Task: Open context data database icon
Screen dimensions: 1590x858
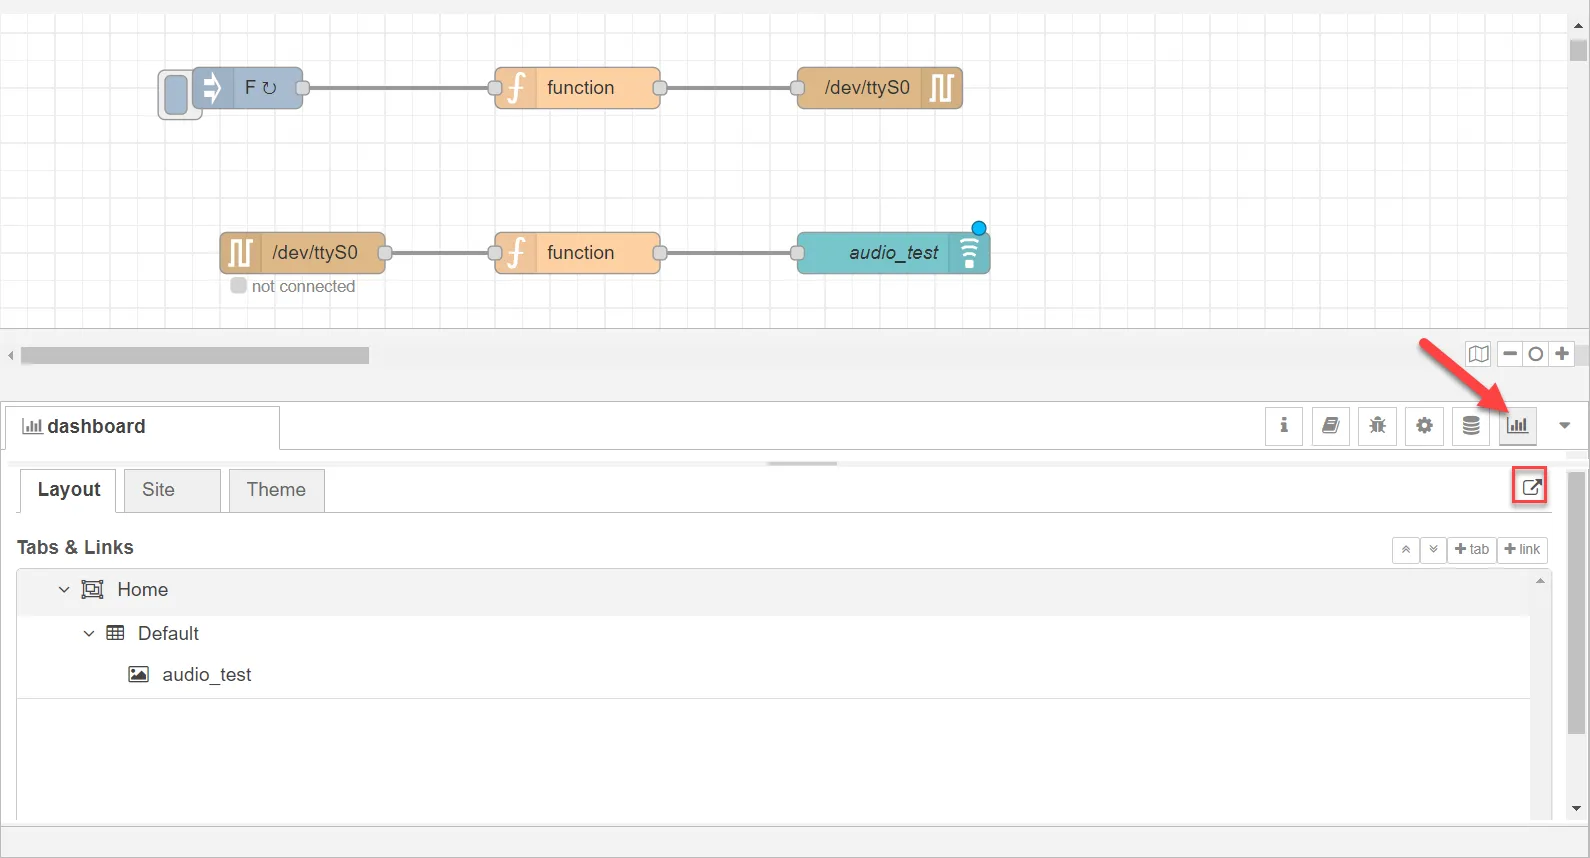Action: [1471, 426]
